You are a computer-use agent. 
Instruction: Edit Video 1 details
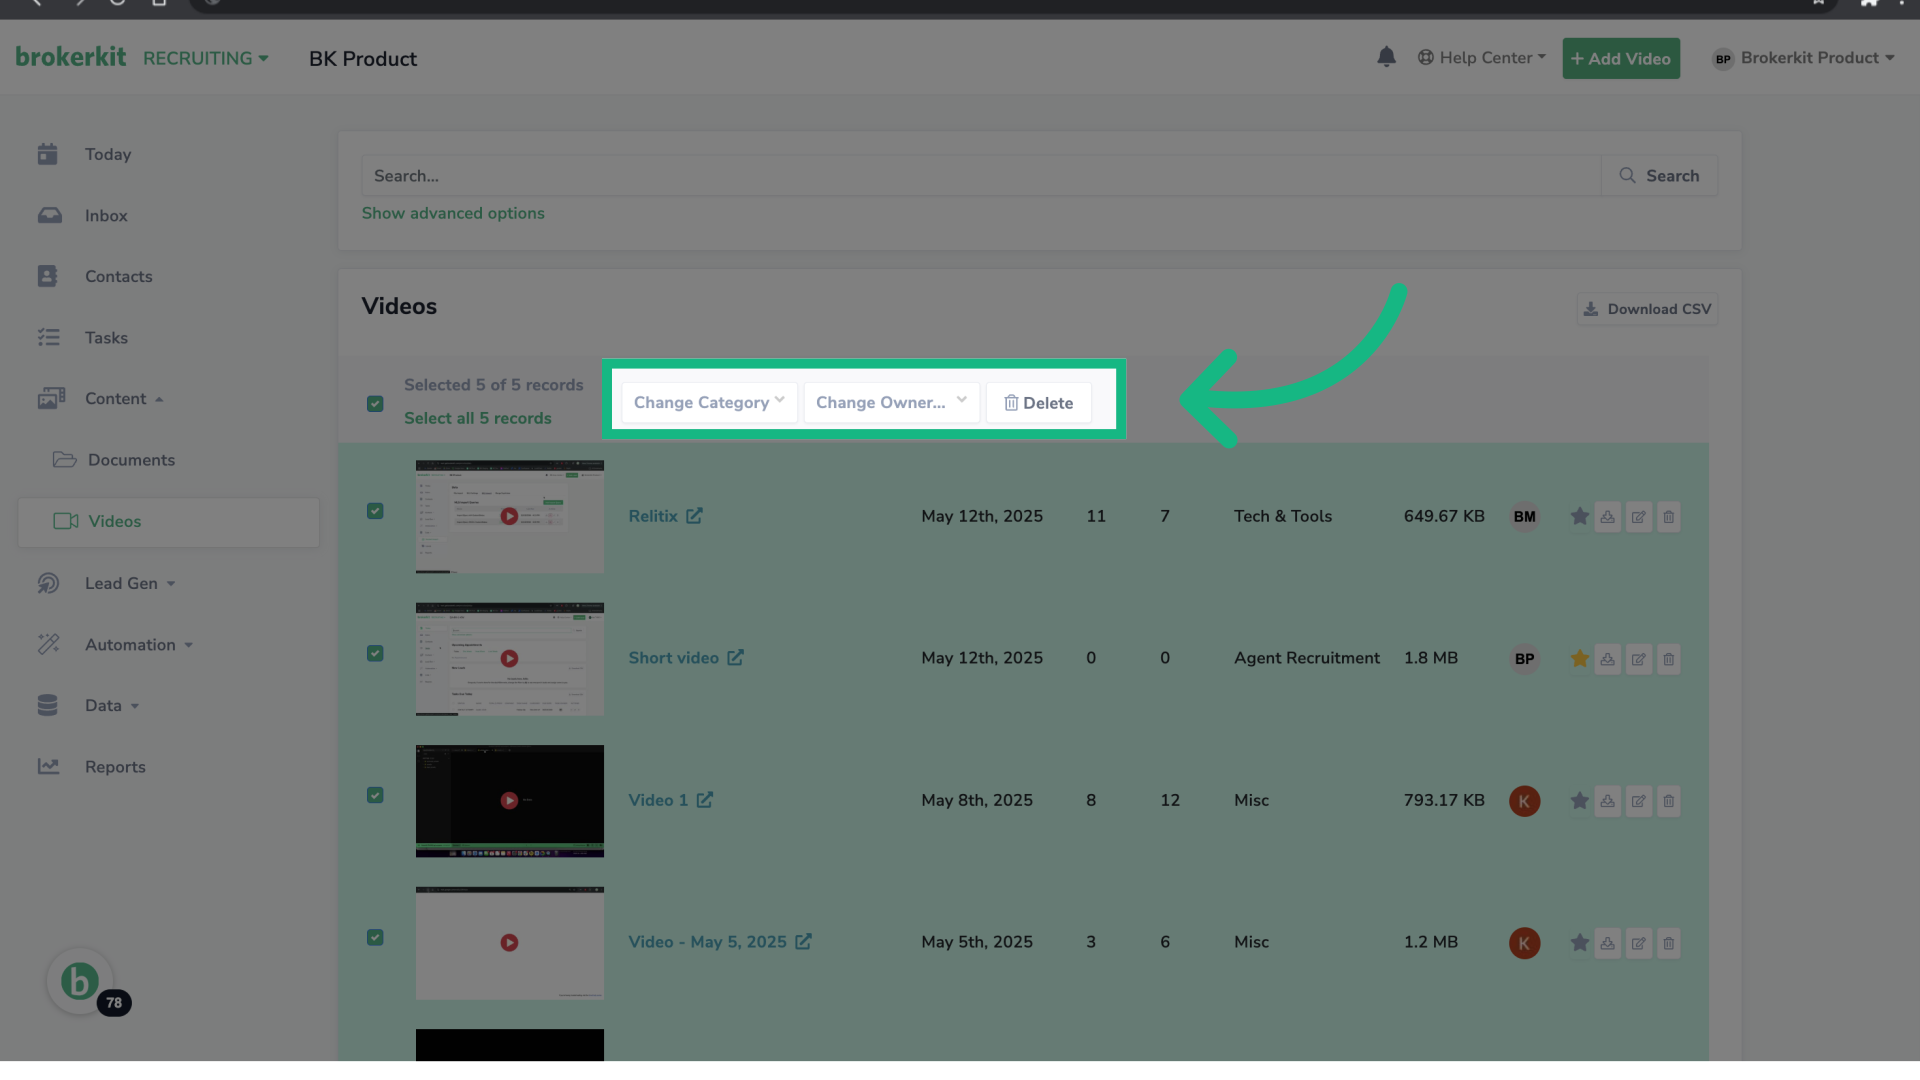point(1638,801)
